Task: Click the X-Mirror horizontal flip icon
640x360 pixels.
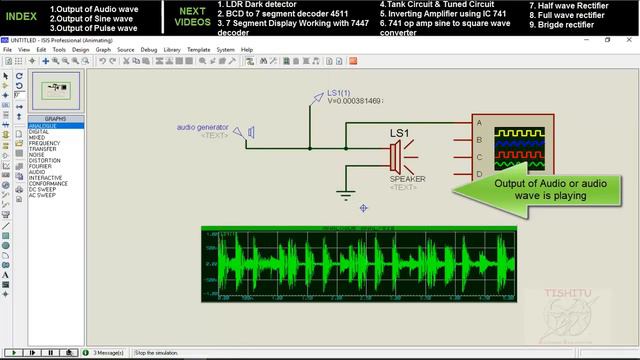Action: (19, 107)
